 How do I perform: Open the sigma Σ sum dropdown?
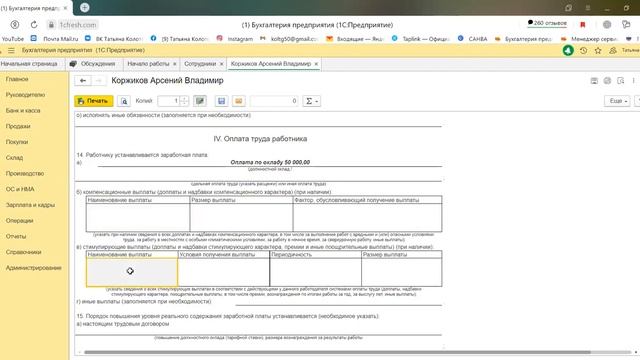coord(312,101)
